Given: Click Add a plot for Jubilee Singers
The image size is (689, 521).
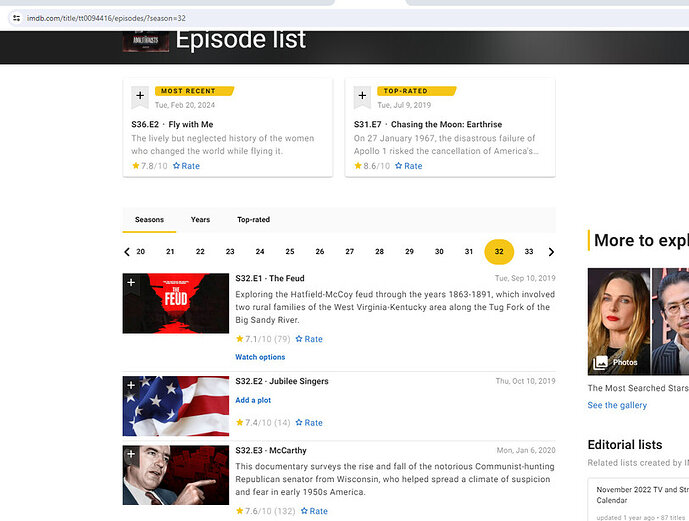Looking at the screenshot, I should click(253, 400).
